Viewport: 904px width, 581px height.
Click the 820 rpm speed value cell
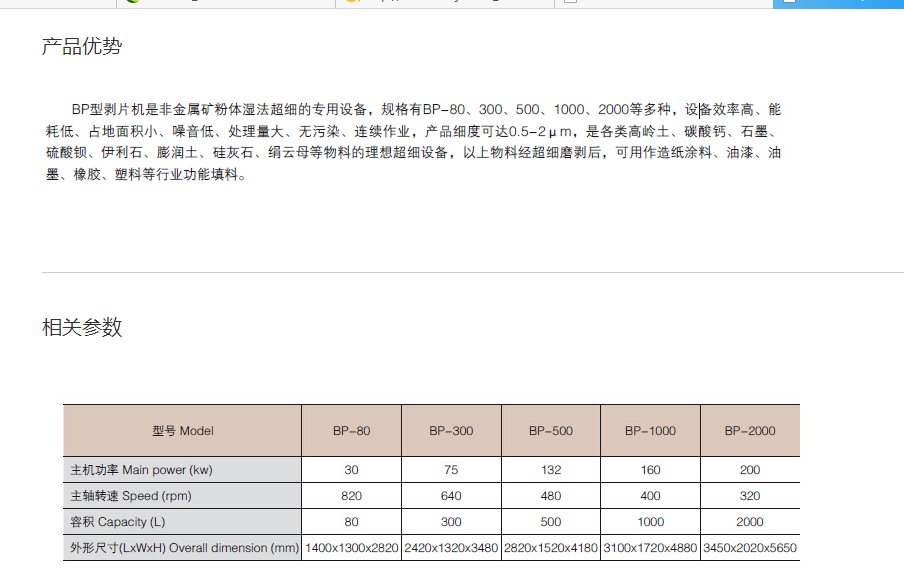[x=351, y=496]
